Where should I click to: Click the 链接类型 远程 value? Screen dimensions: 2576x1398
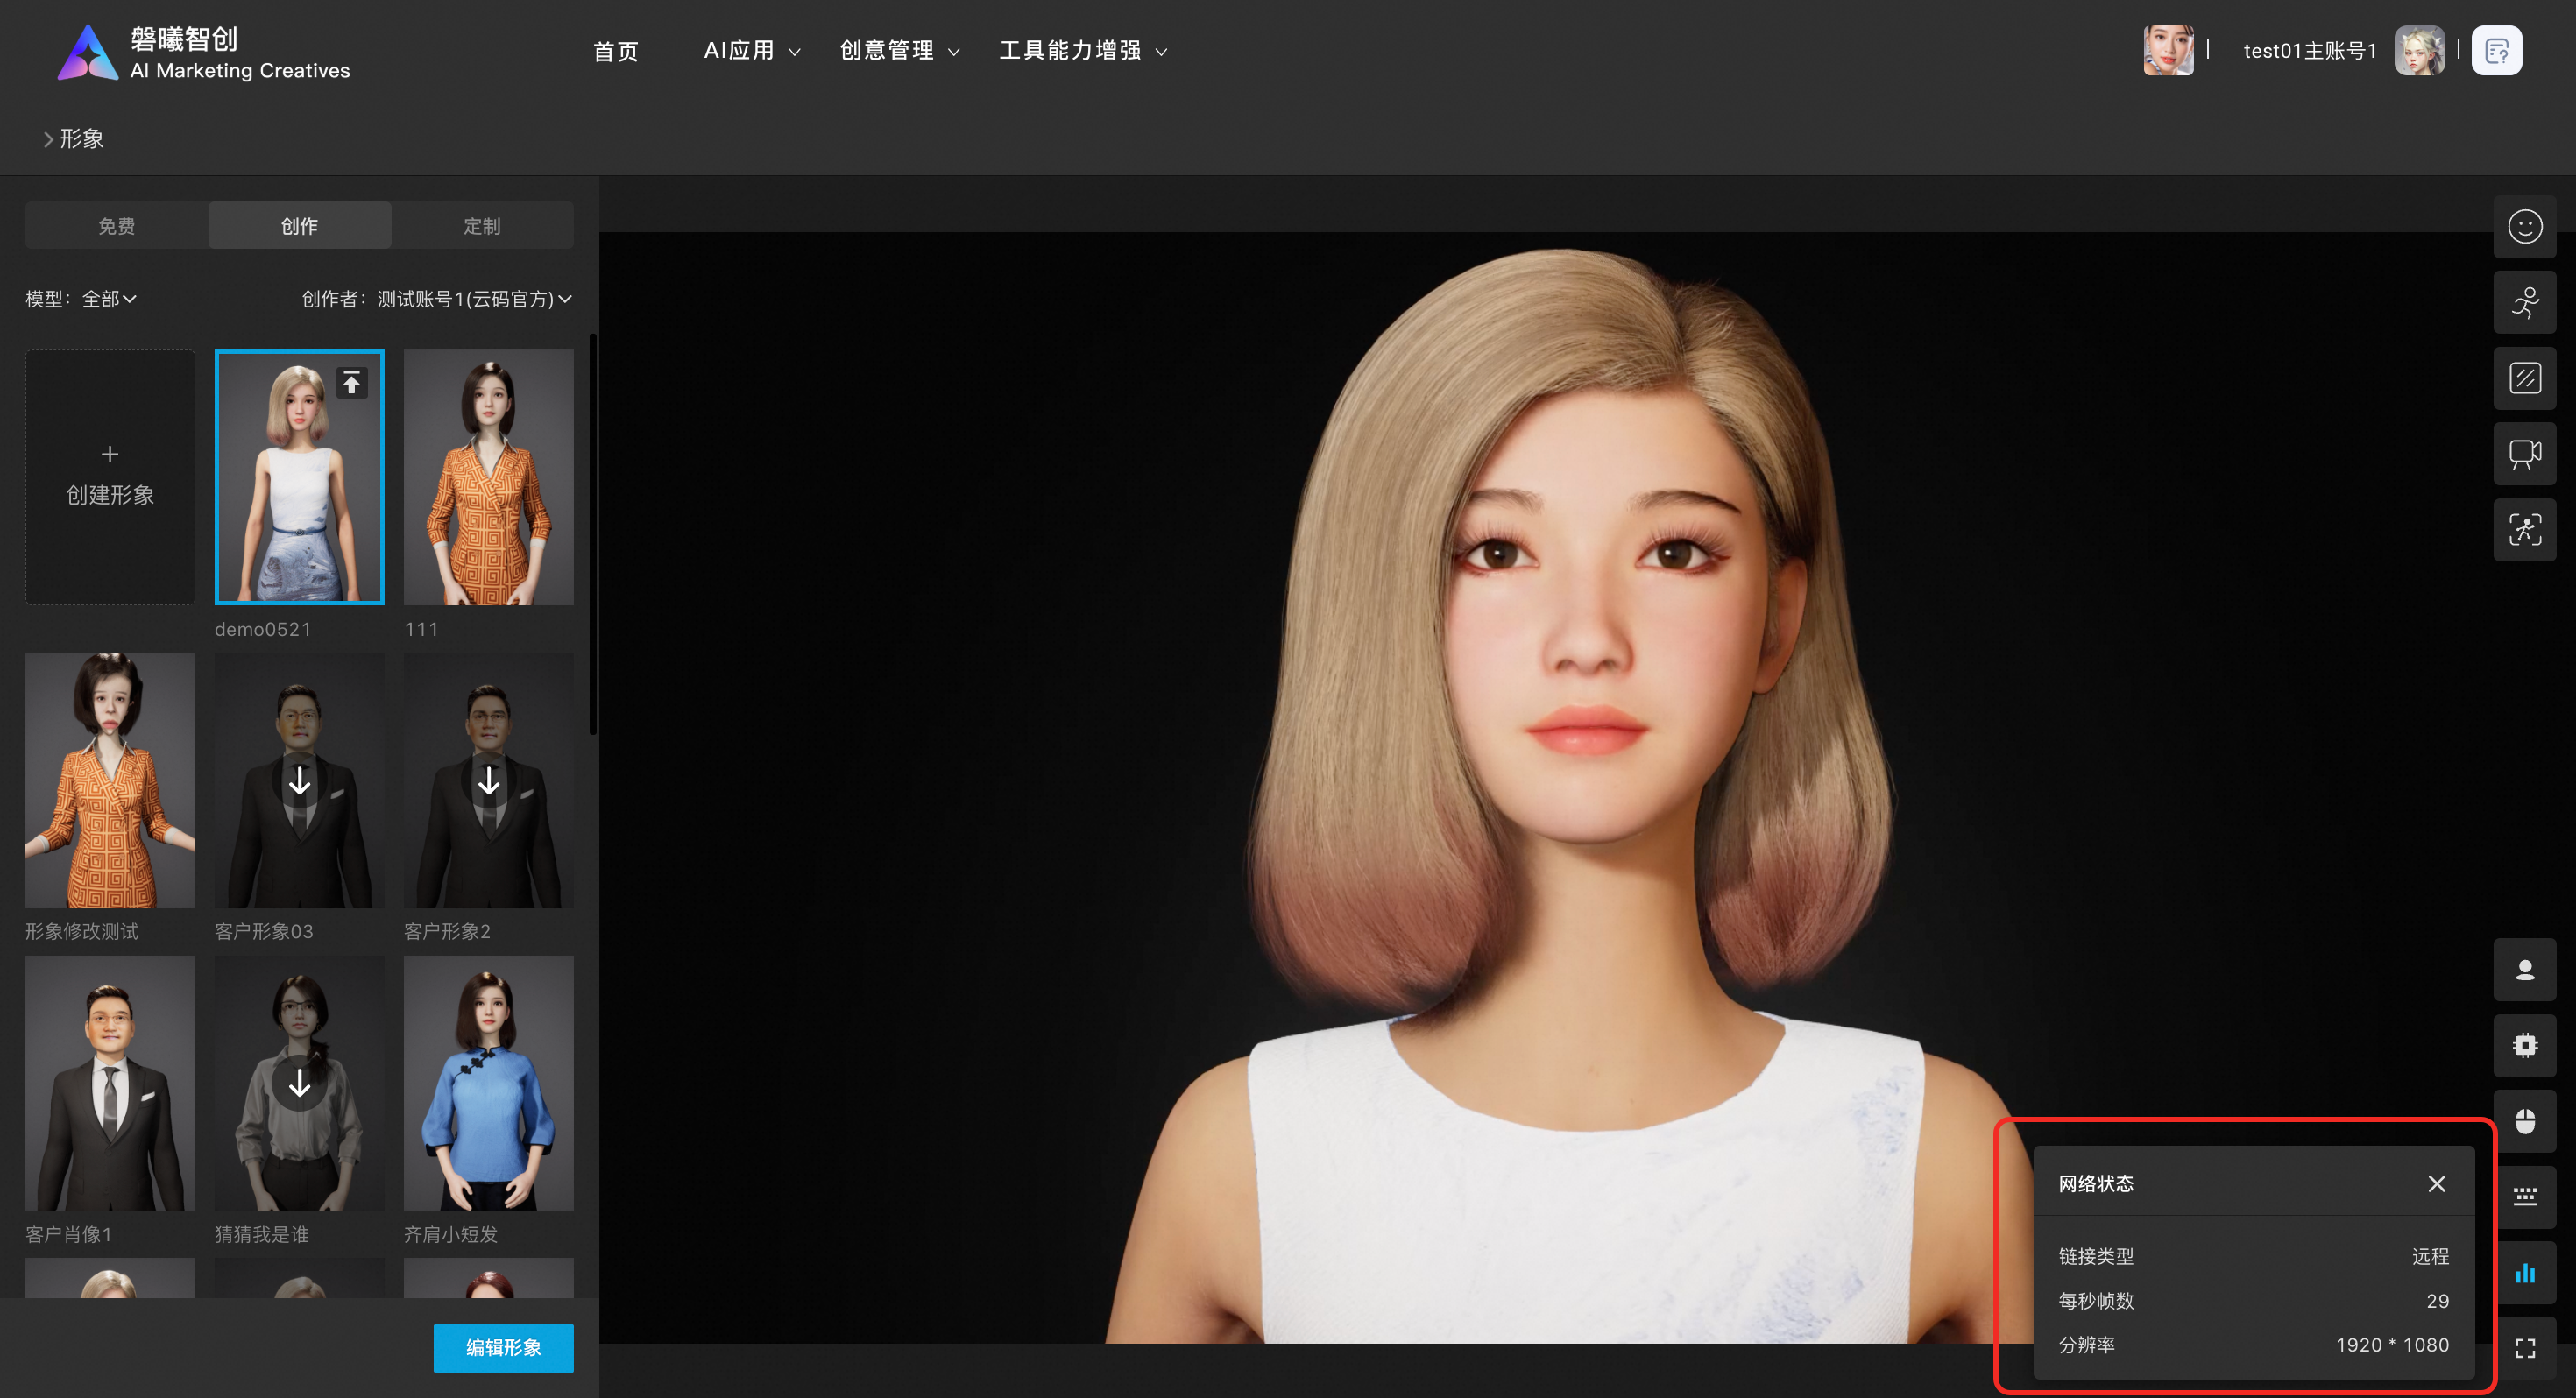tap(2430, 1256)
